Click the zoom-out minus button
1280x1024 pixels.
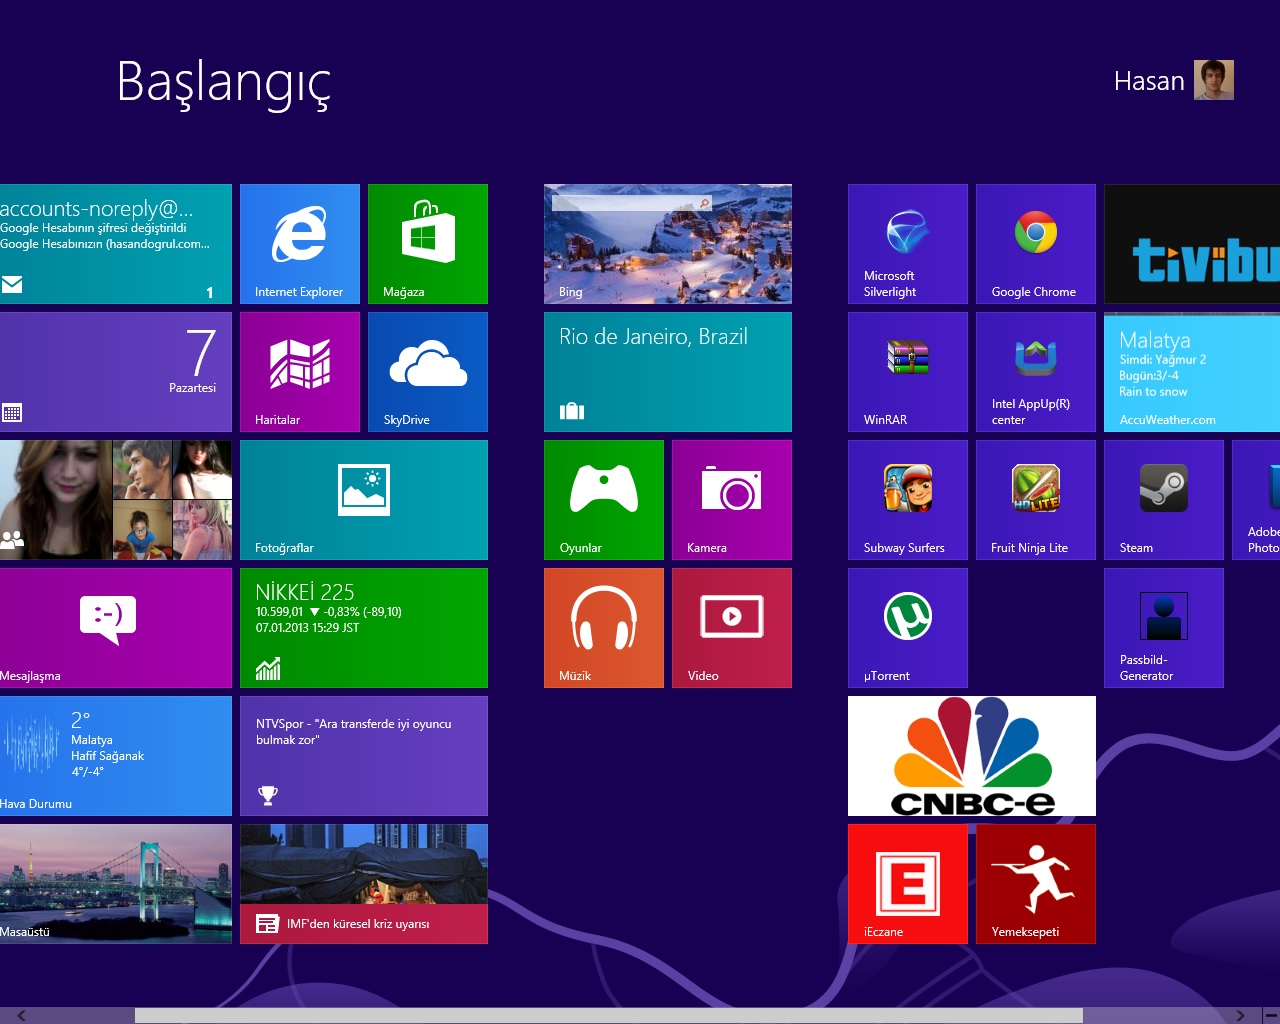pos(1271,1015)
